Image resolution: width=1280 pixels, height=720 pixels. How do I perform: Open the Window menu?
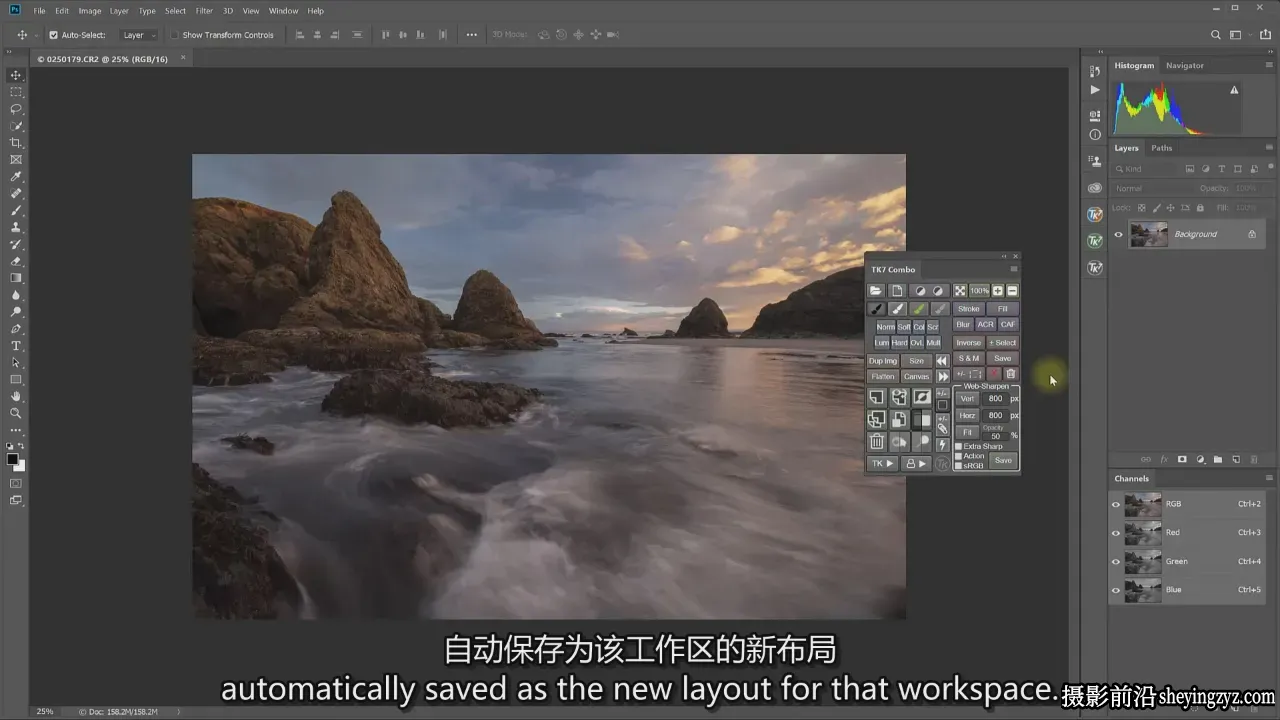point(284,11)
